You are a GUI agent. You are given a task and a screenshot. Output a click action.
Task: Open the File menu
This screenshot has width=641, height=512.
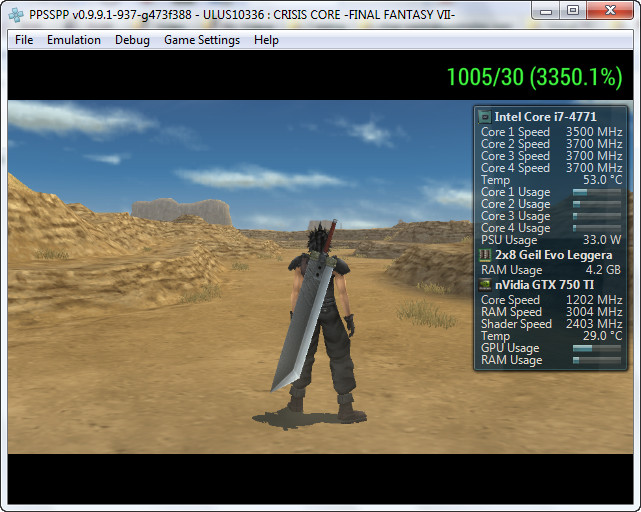point(24,40)
